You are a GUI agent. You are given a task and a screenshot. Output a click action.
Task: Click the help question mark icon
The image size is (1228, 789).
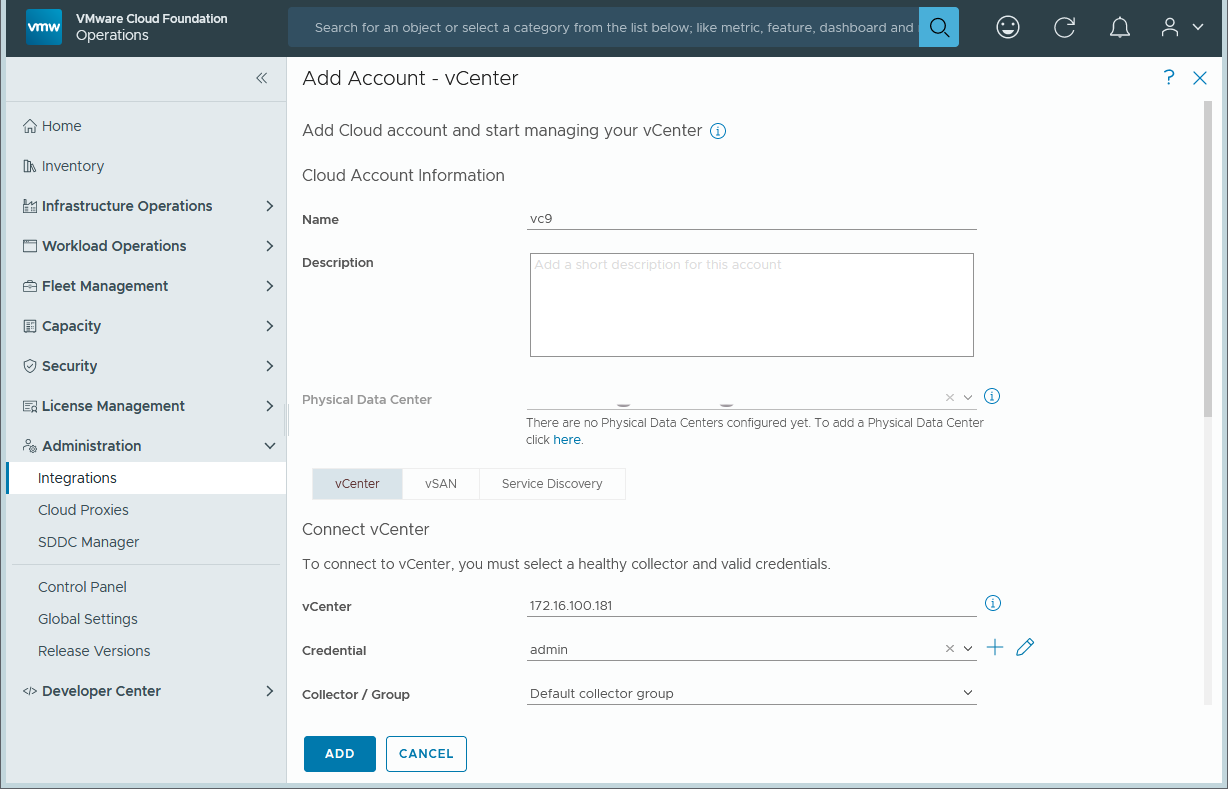click(x=1169, y=78)
